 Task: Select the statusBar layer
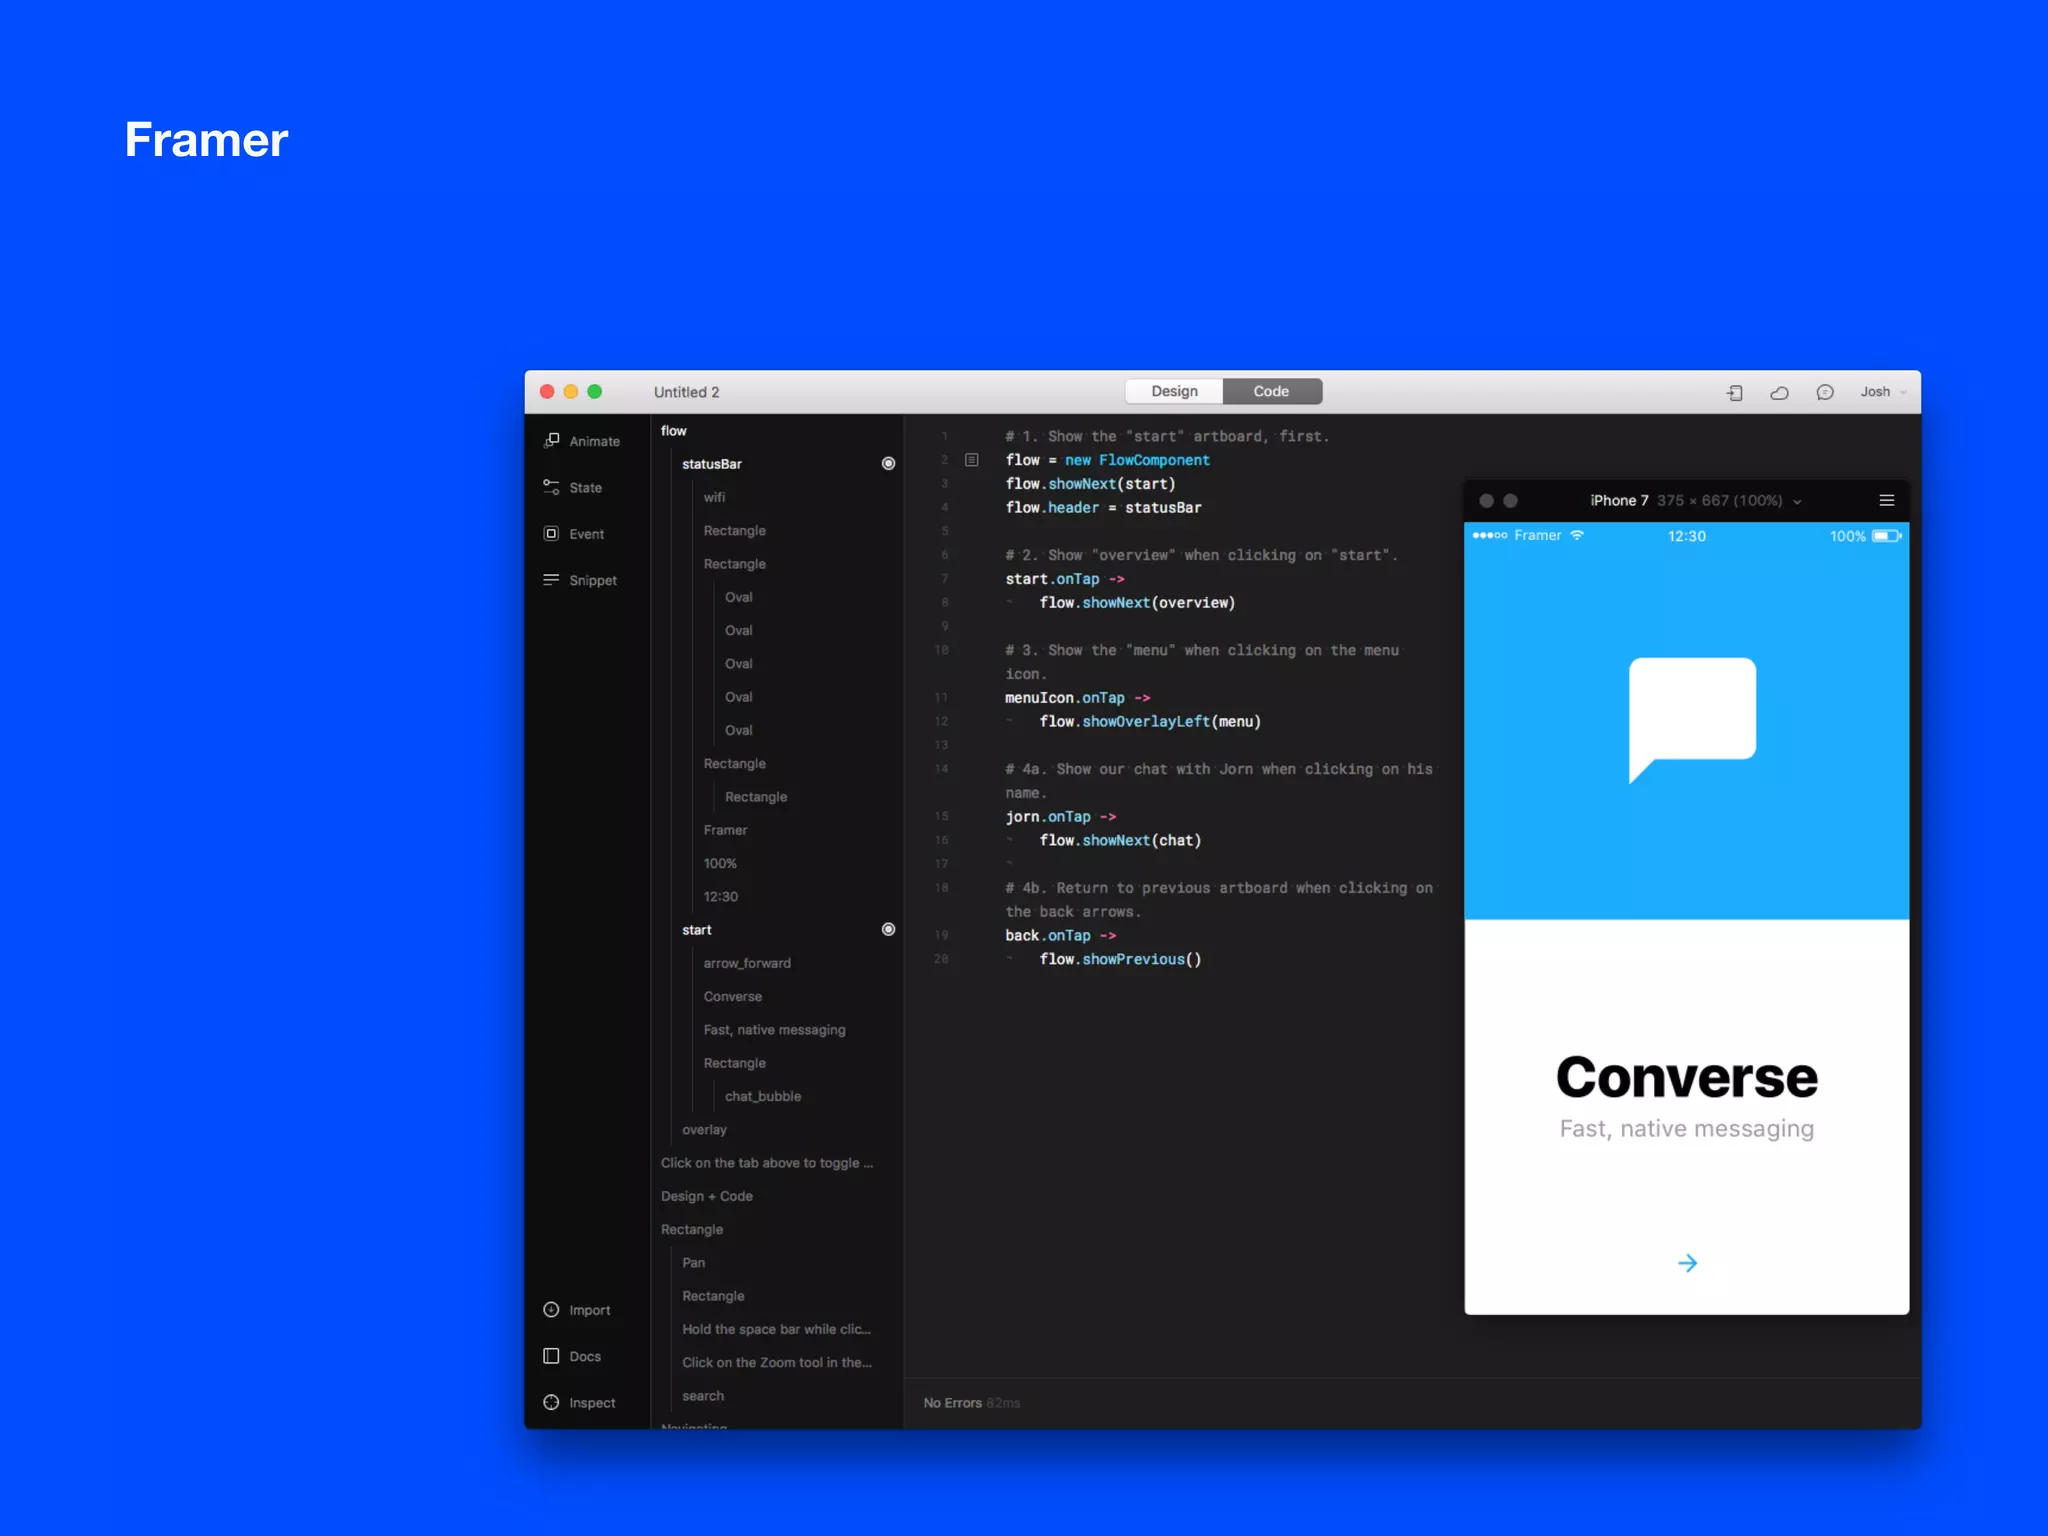[712, 464]
